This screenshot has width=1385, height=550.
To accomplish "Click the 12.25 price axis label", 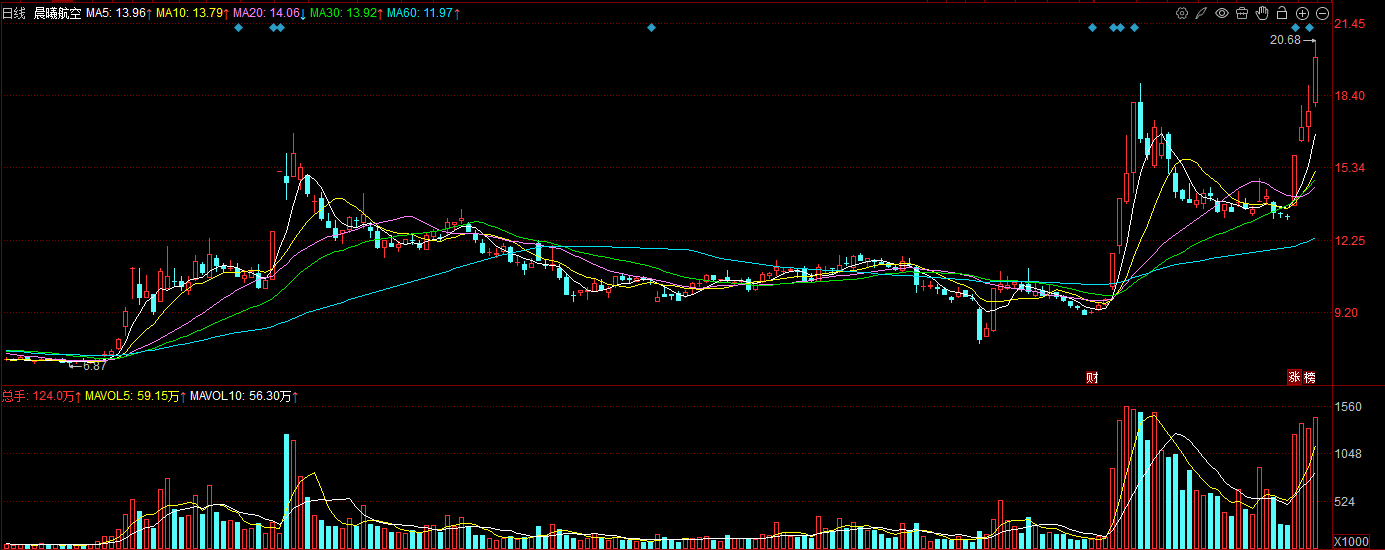I will [1351, 240].
